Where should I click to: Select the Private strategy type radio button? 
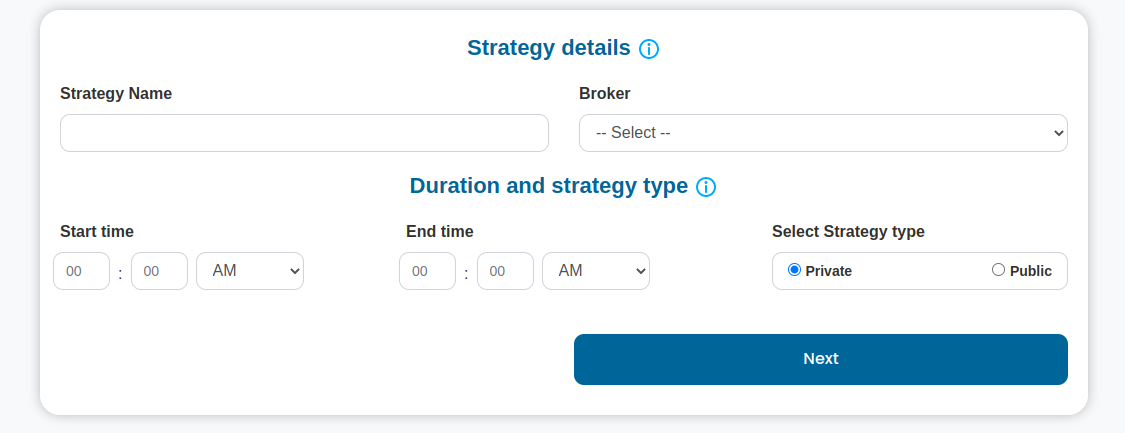click(x=794, y=270)
